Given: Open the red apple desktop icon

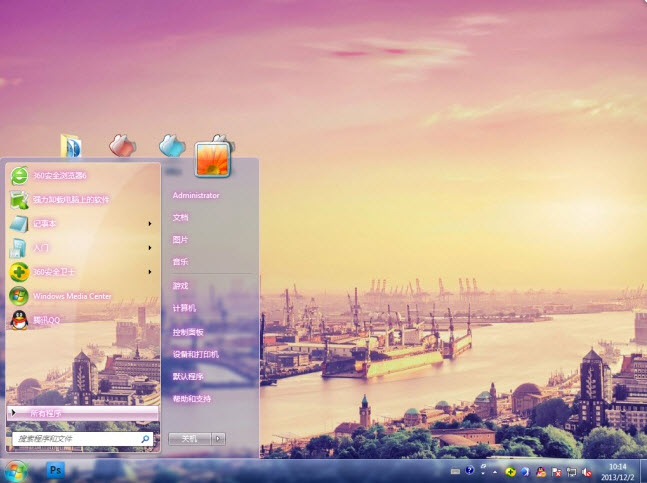Looking at the screenshot, I should tap(122, 145).
